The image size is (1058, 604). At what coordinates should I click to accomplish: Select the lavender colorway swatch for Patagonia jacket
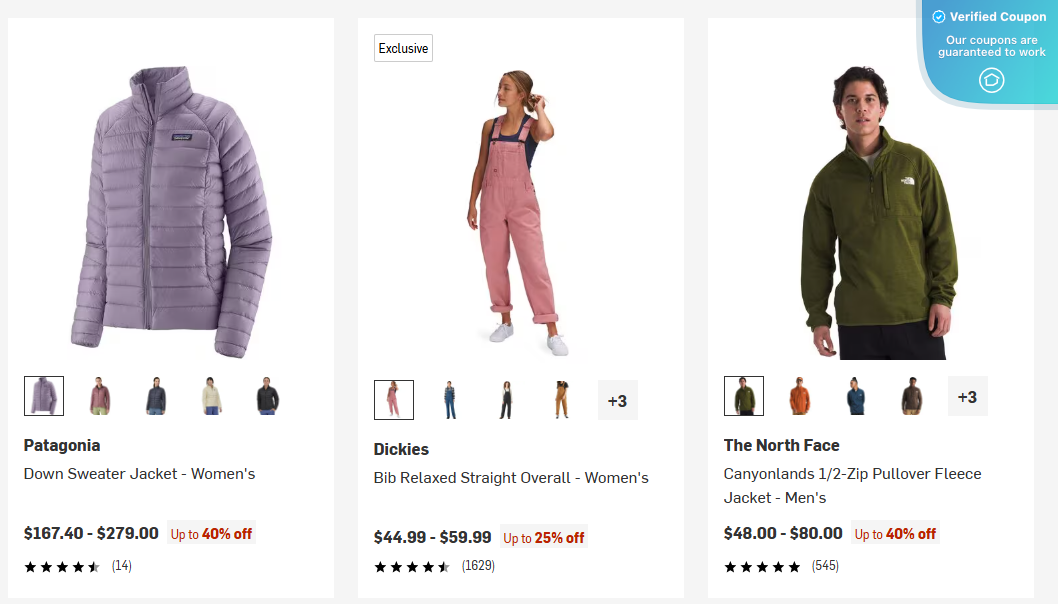(x=42, y=395)
